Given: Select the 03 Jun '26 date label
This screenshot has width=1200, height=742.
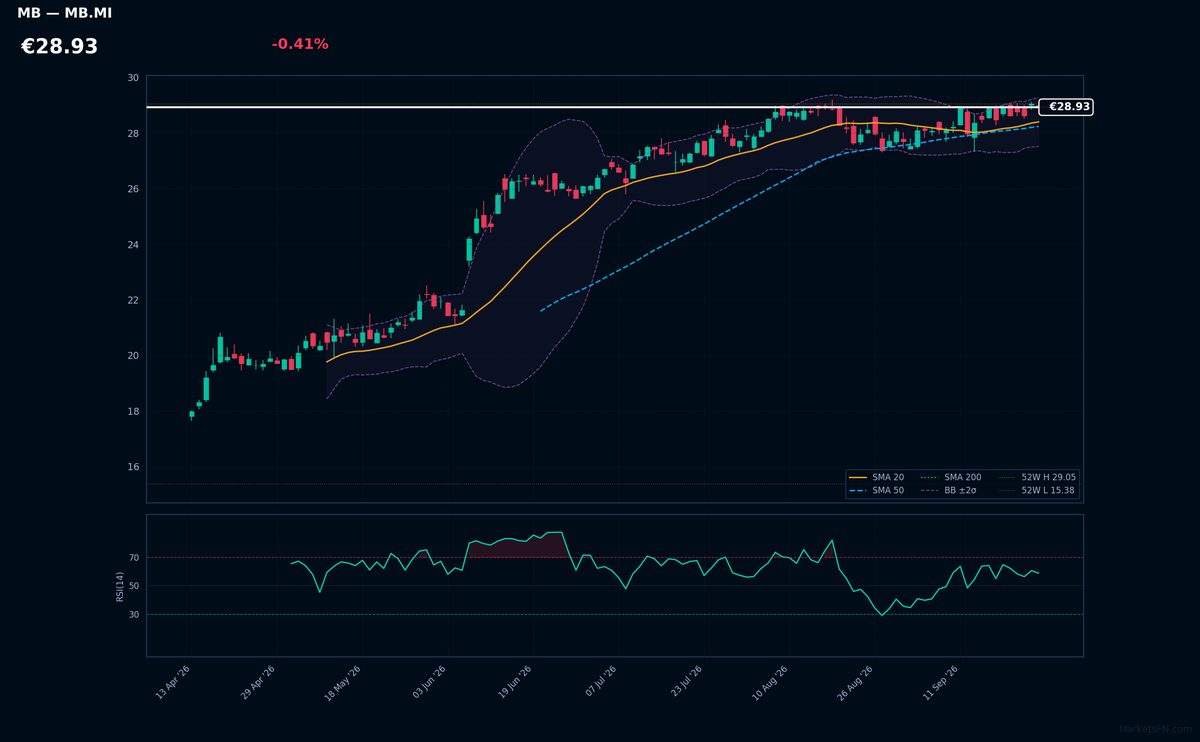Looking at the screenshot, I should click(430, 682).
